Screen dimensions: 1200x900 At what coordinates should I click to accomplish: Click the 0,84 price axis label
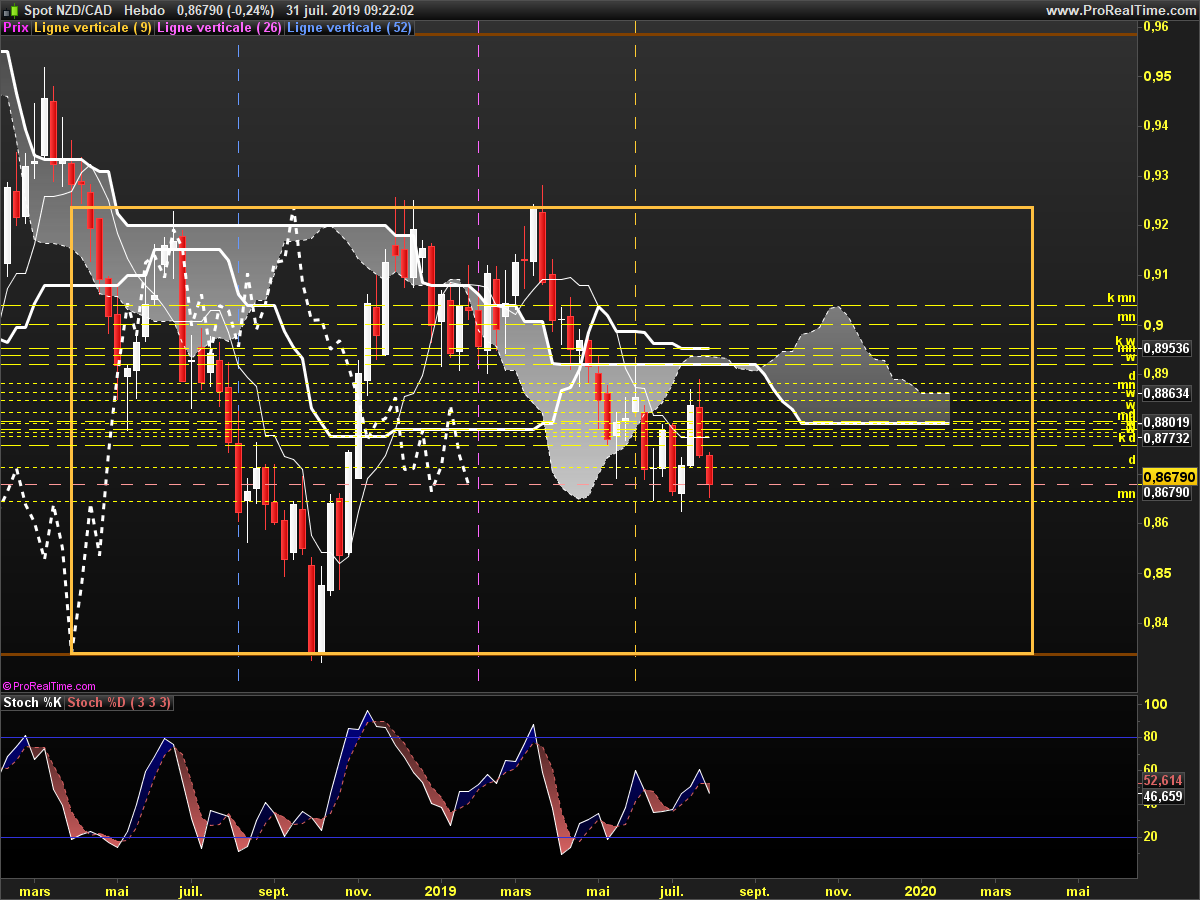coord(1155,622)
